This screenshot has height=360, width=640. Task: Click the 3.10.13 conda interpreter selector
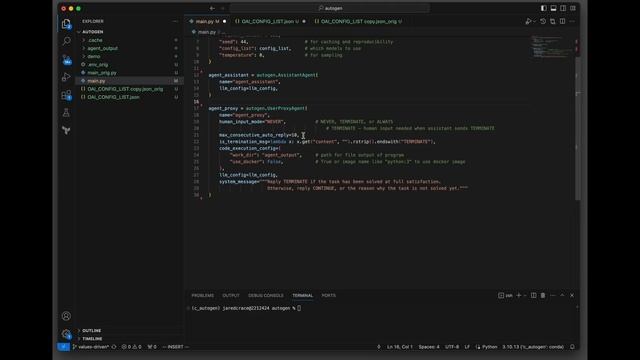[x=533, y=347]
